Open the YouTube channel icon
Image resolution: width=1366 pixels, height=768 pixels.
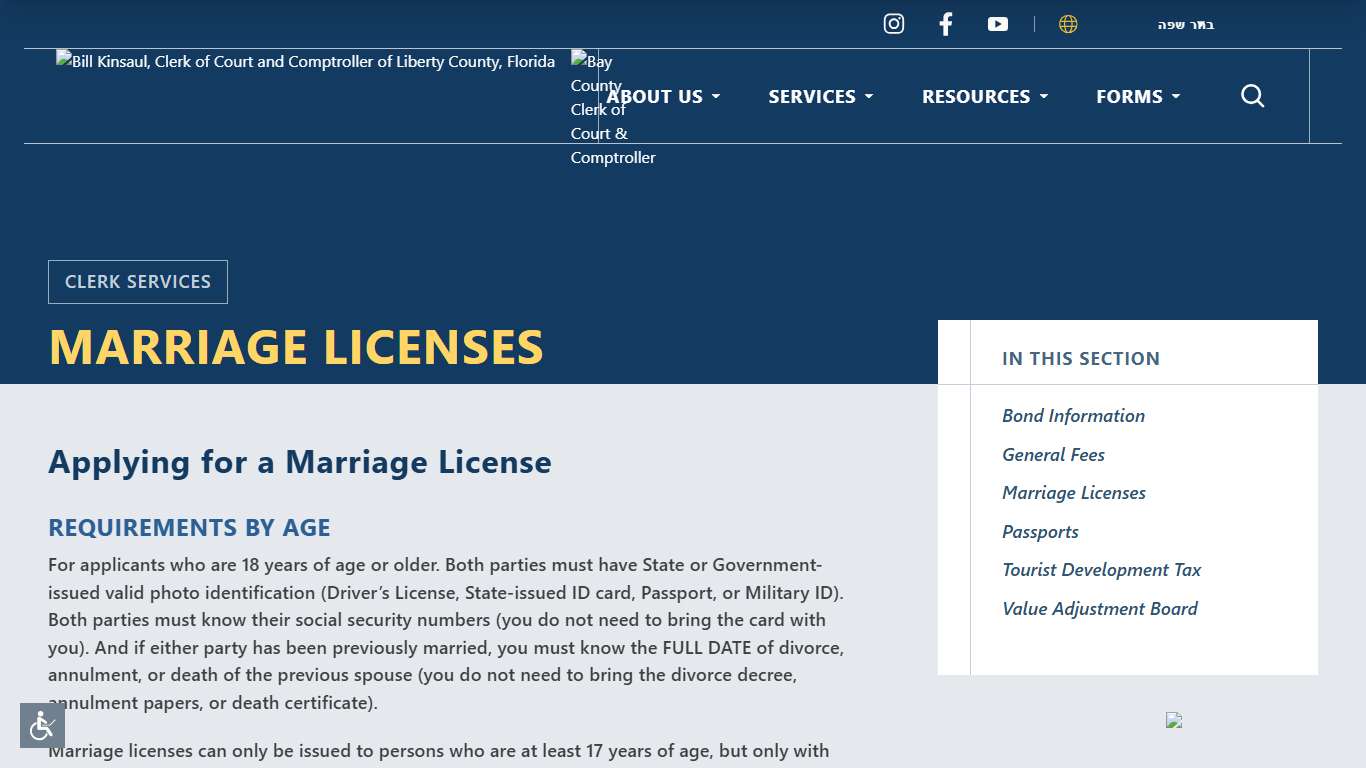pos(997,23)
